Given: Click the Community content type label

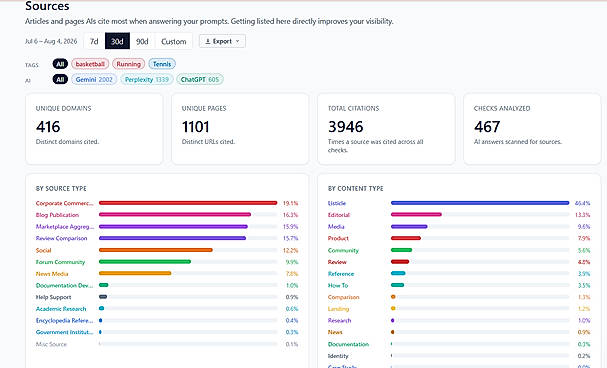Looking at the screenshot, I should click(x=343, y=250).
